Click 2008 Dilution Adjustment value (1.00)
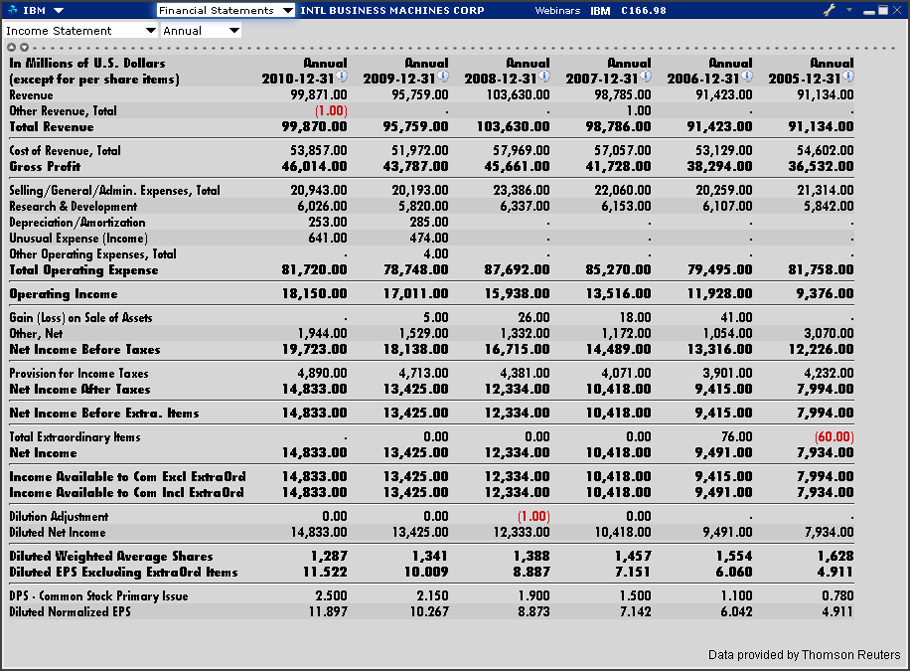The height and width of the screenshot is (671, 910). [533, 517]
